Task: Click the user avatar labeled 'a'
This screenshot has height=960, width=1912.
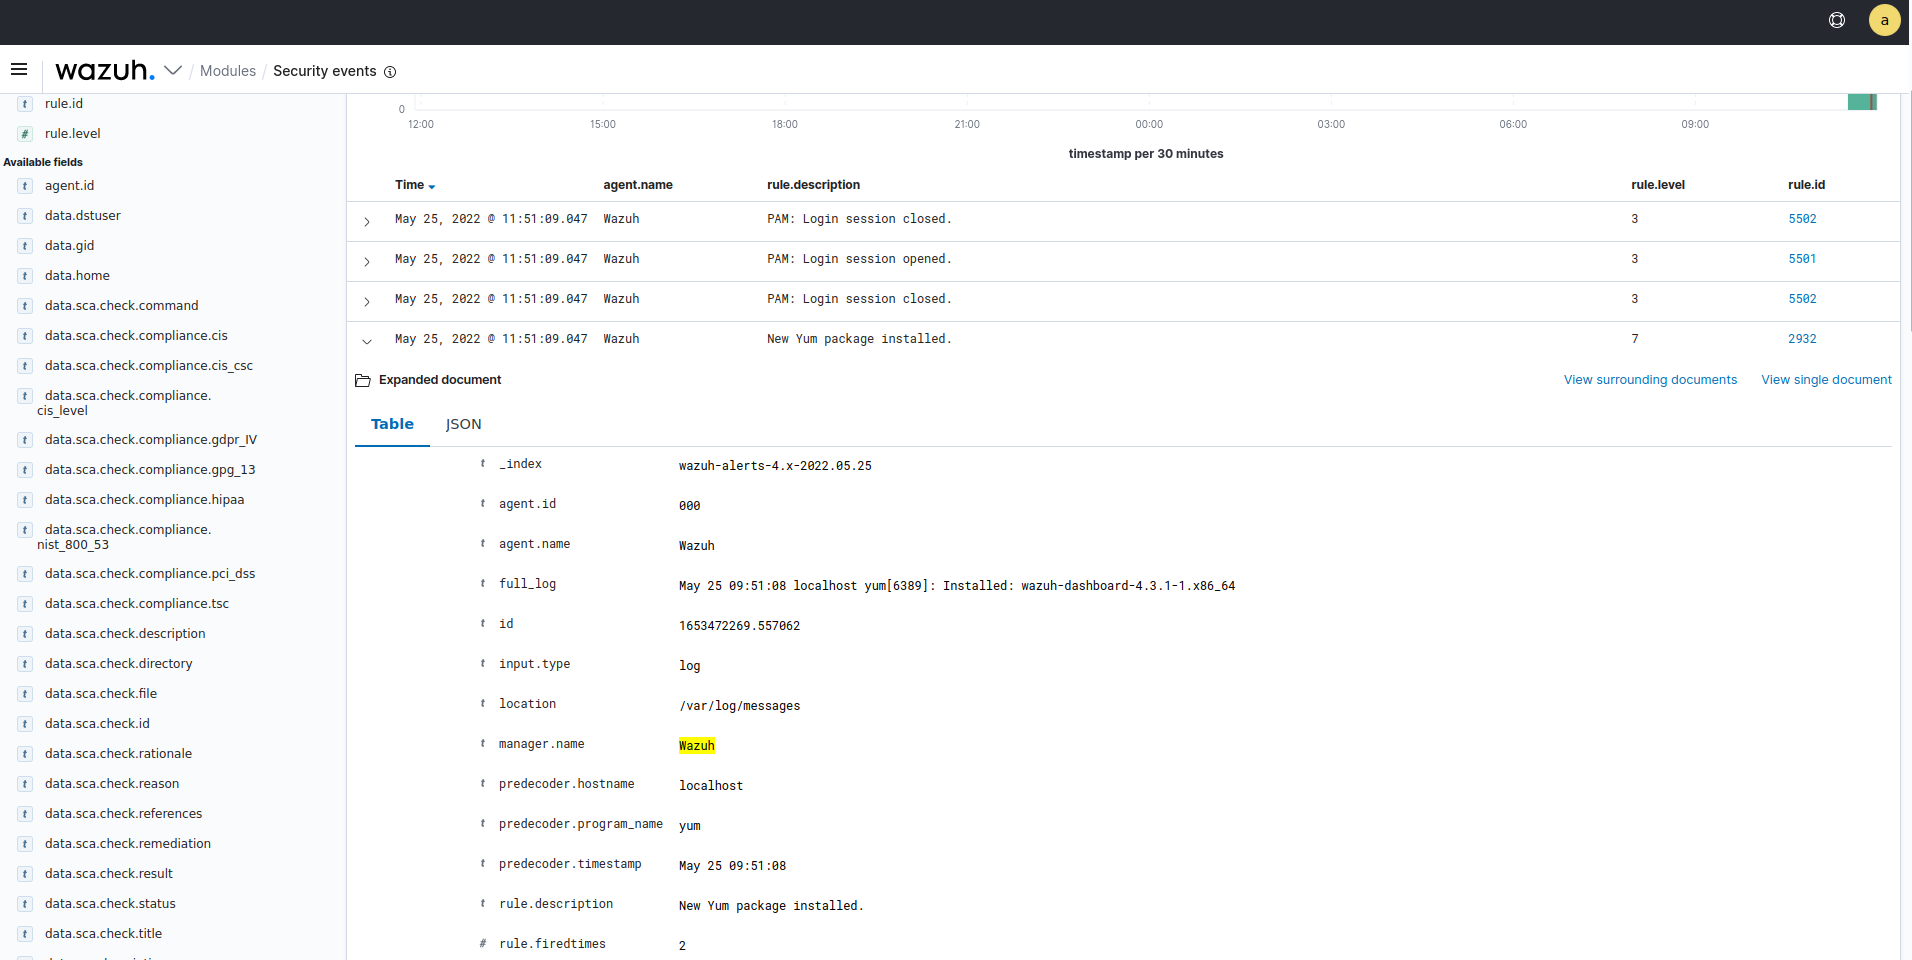Action: click(x=1884, y=20)
